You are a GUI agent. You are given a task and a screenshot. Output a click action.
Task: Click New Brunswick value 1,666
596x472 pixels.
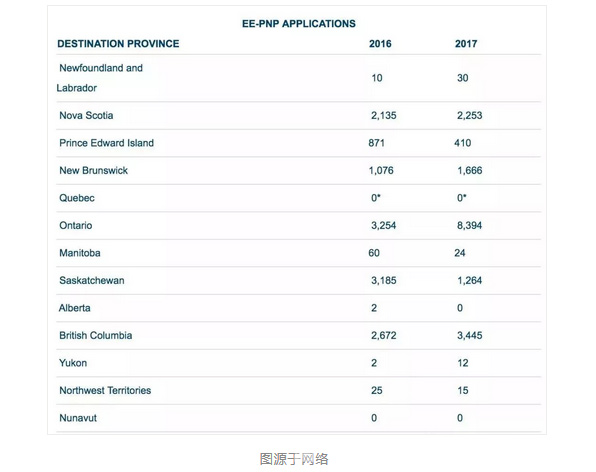[x=470, y=170]
